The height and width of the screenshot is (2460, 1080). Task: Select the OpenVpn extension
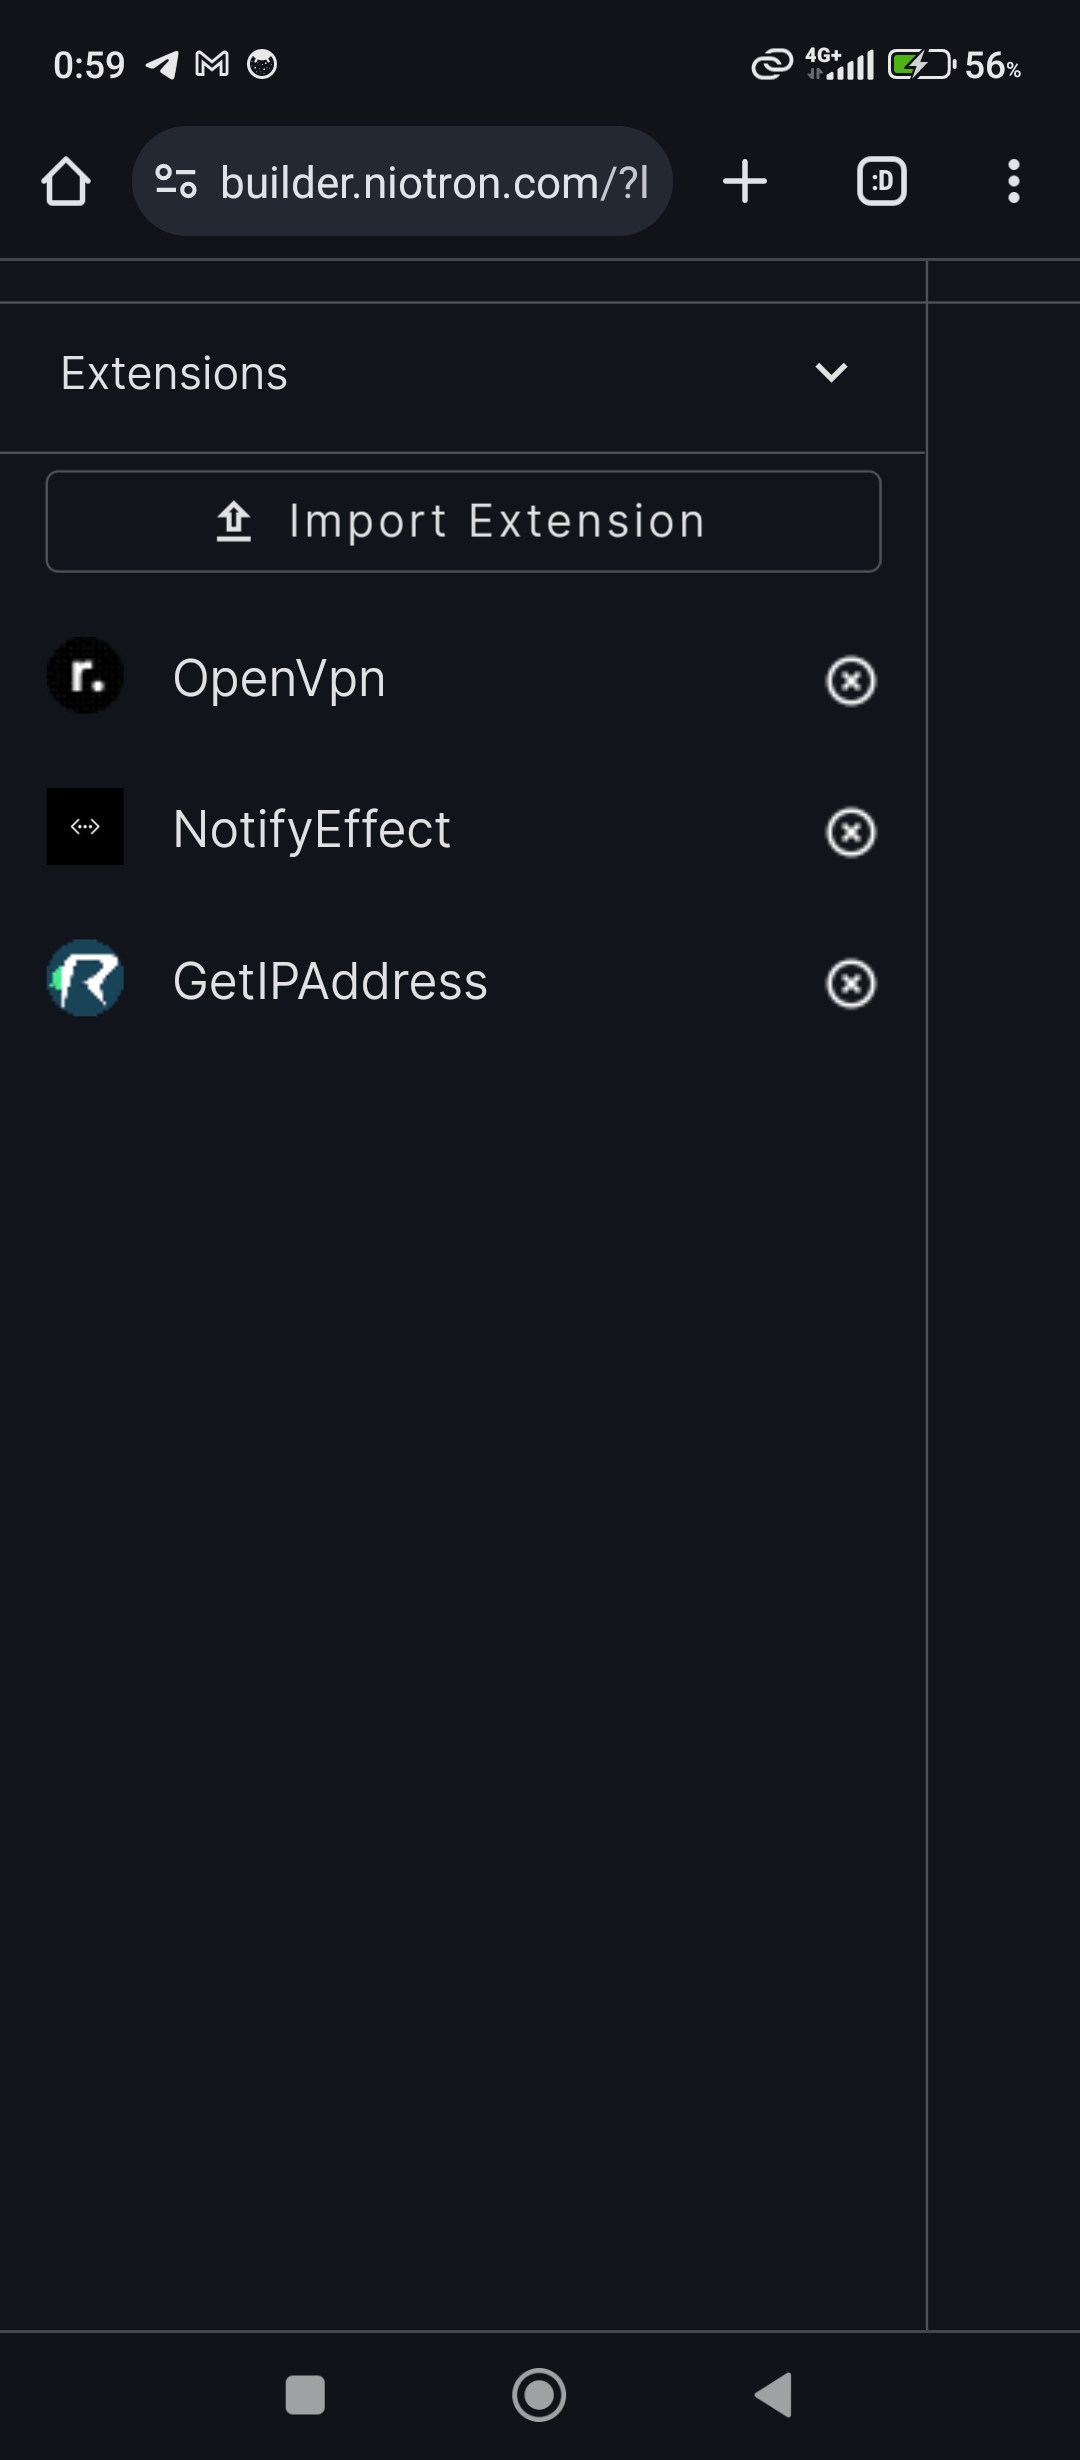pyautogui.click(x=279, y=679)
